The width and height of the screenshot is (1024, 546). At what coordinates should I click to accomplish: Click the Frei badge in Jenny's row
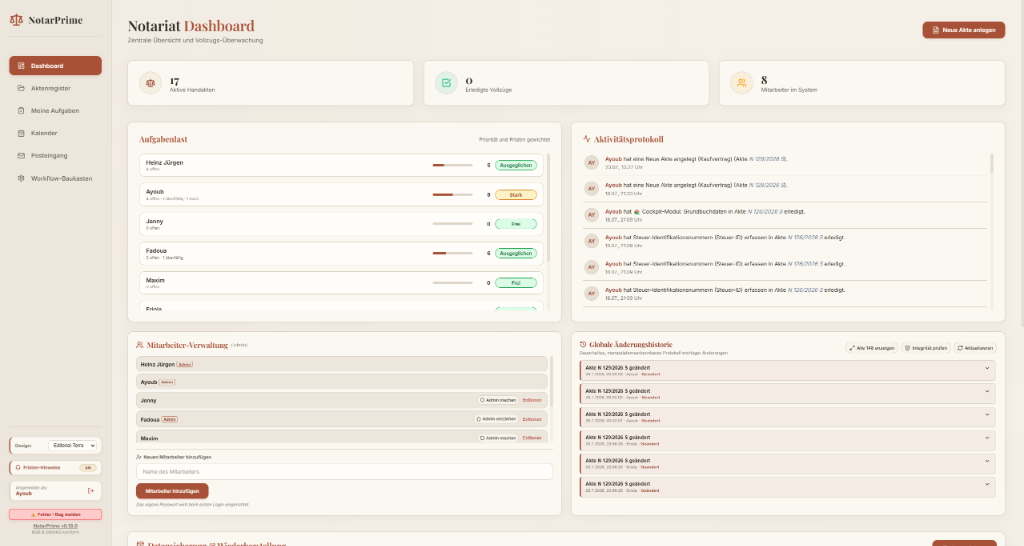tap(516, 224)
